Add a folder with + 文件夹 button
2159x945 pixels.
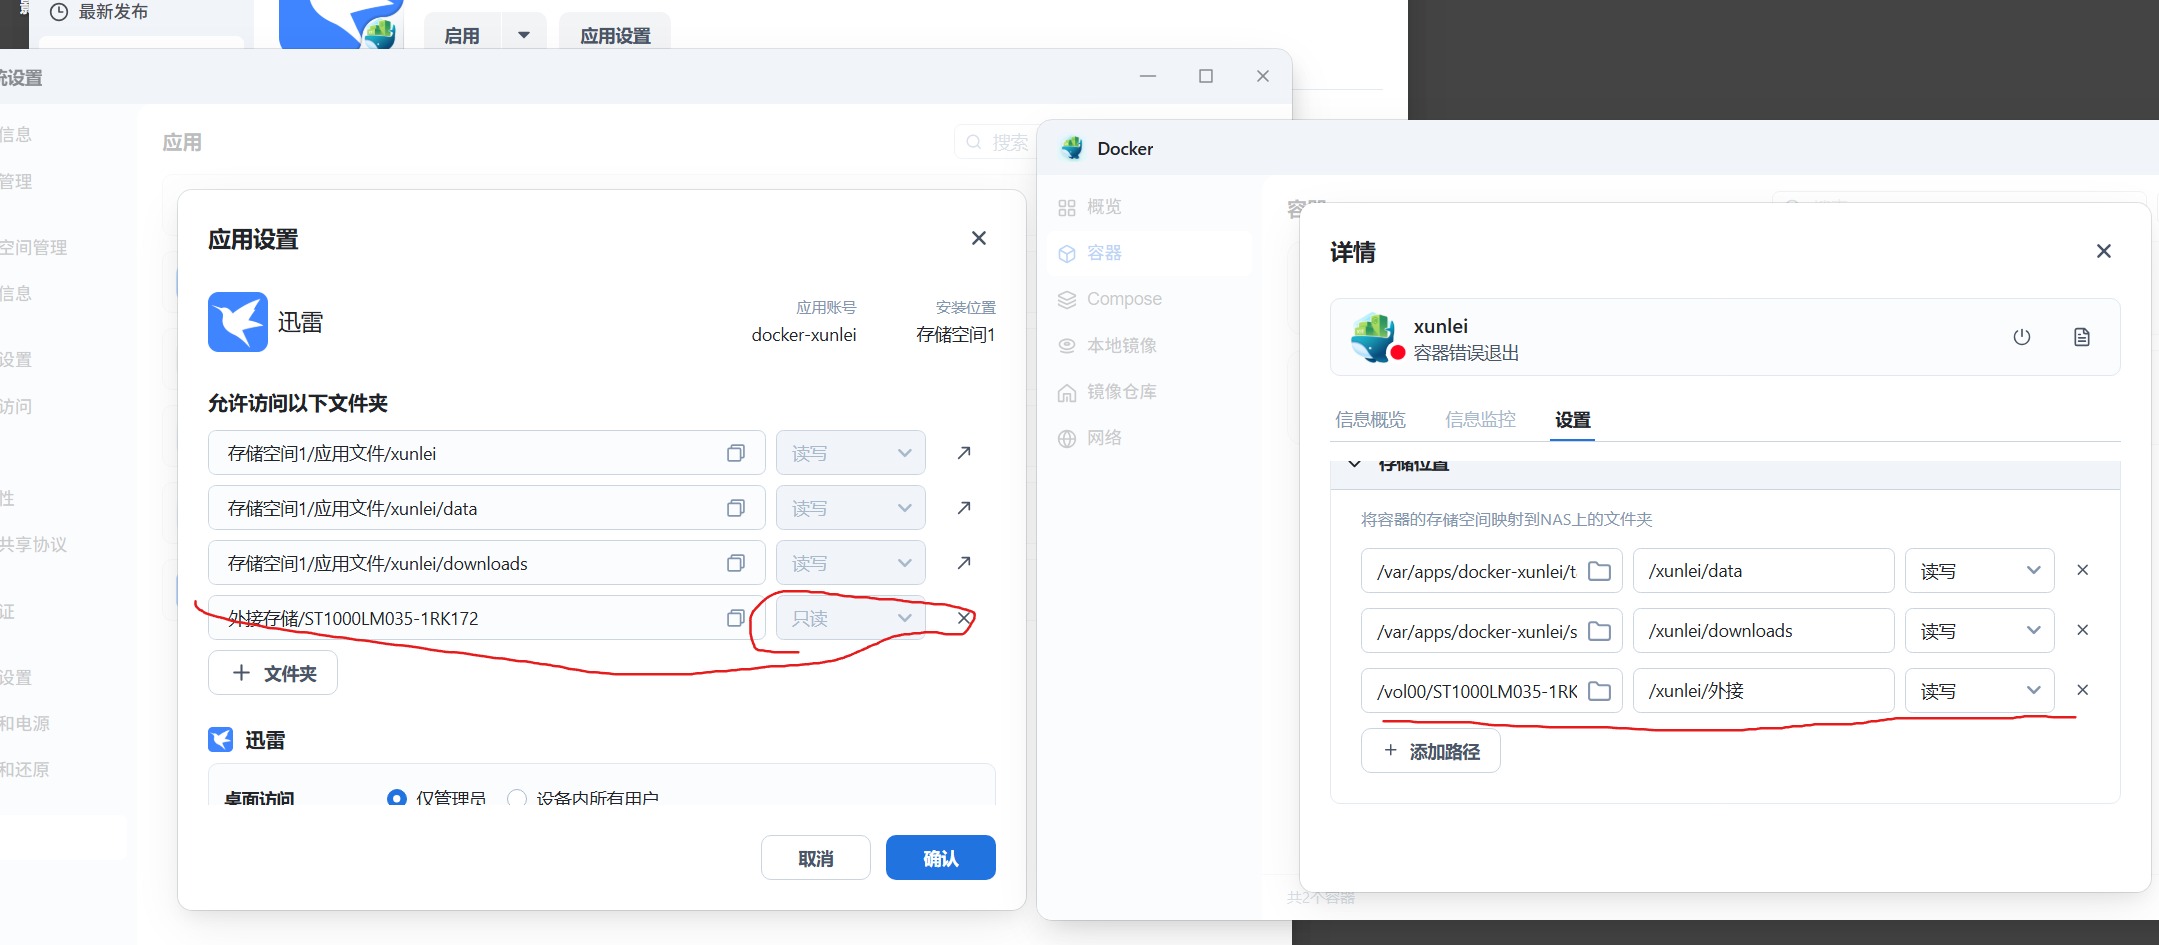pyautogui.click(x=273, y=673)
